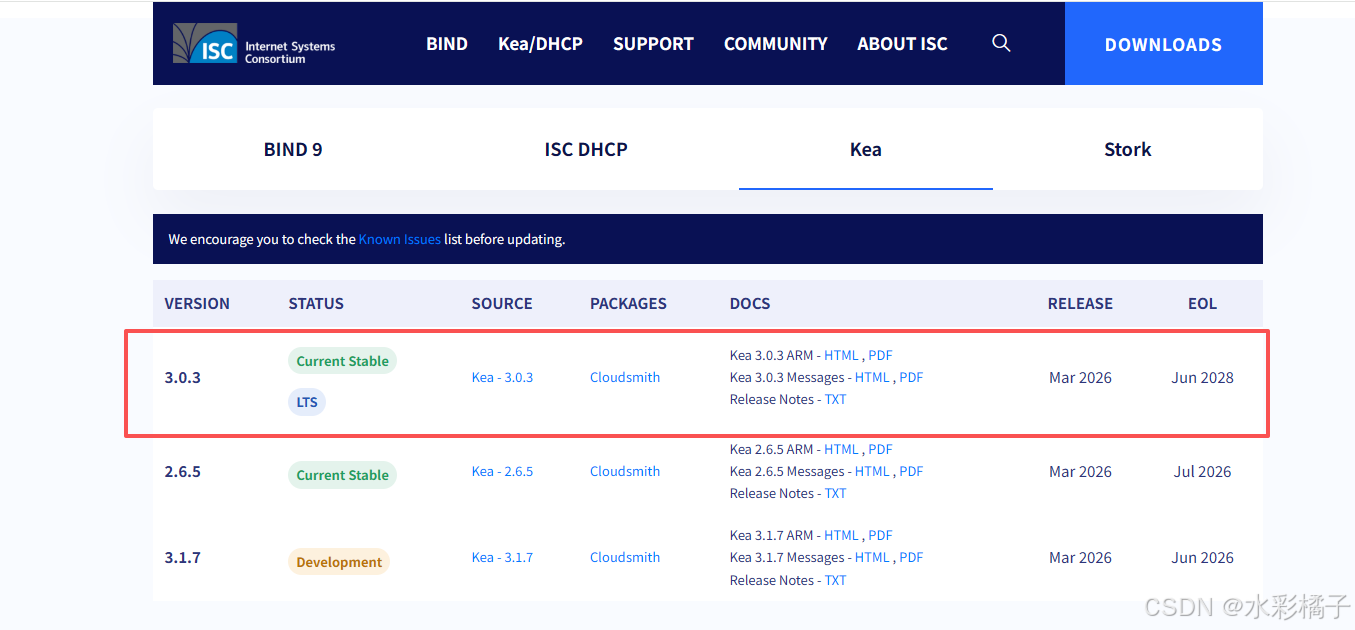Click the STATUS column header
1355x630 pixels.
[x=316, y=303]
